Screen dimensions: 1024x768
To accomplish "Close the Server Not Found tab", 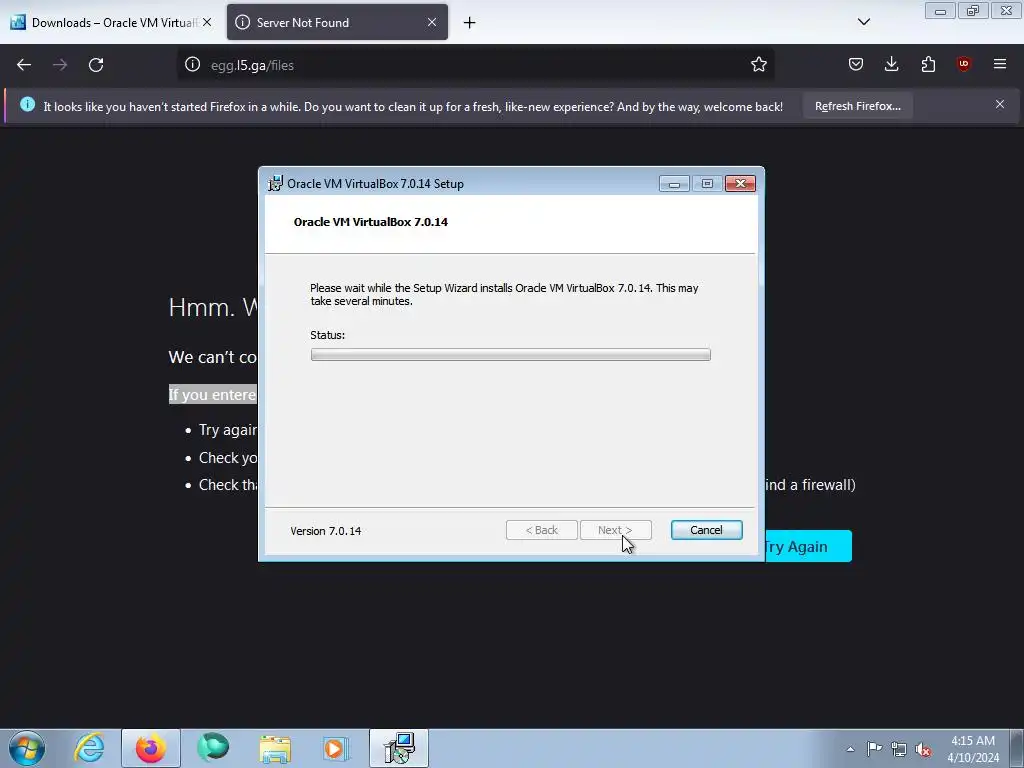I will point(432,22).
